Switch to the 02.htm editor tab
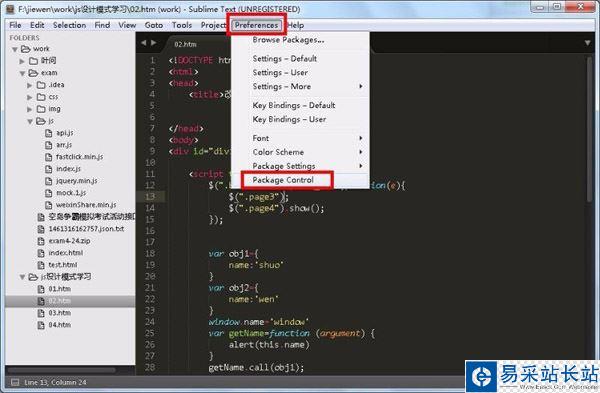600x393 pixels. 185,44
